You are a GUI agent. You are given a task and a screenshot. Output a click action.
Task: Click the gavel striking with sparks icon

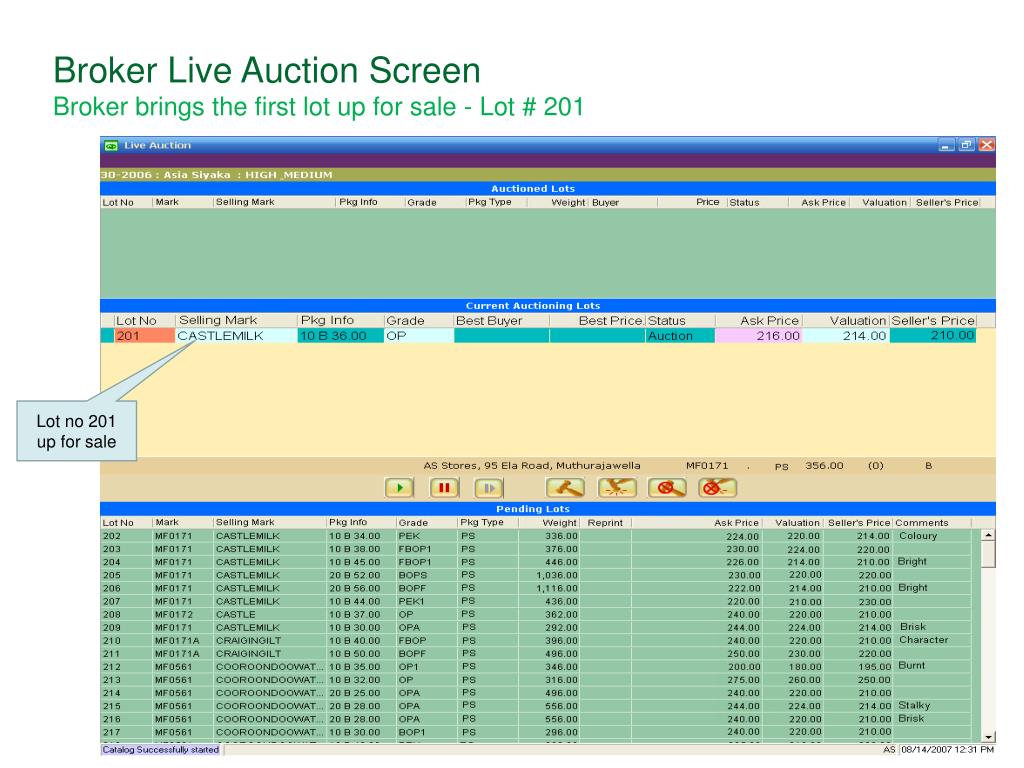click(616, 488)
